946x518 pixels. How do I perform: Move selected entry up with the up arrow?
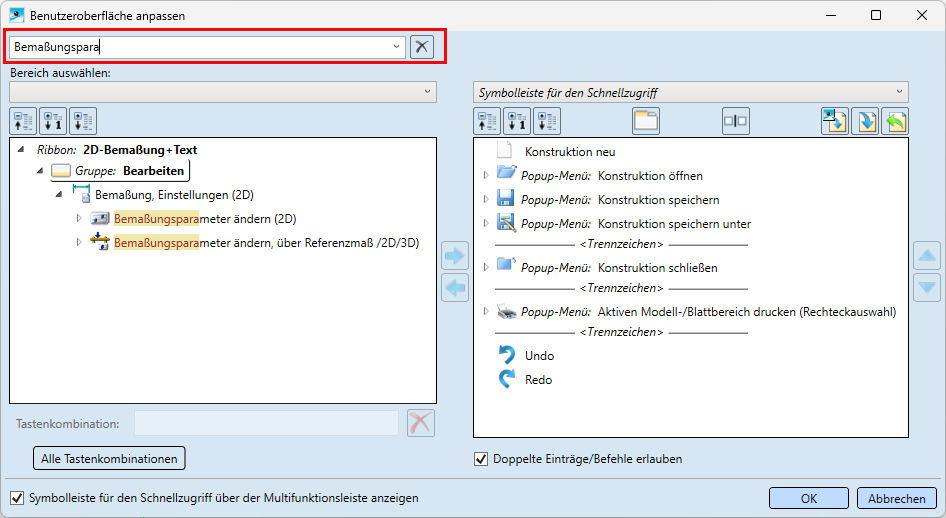[927, 256]
